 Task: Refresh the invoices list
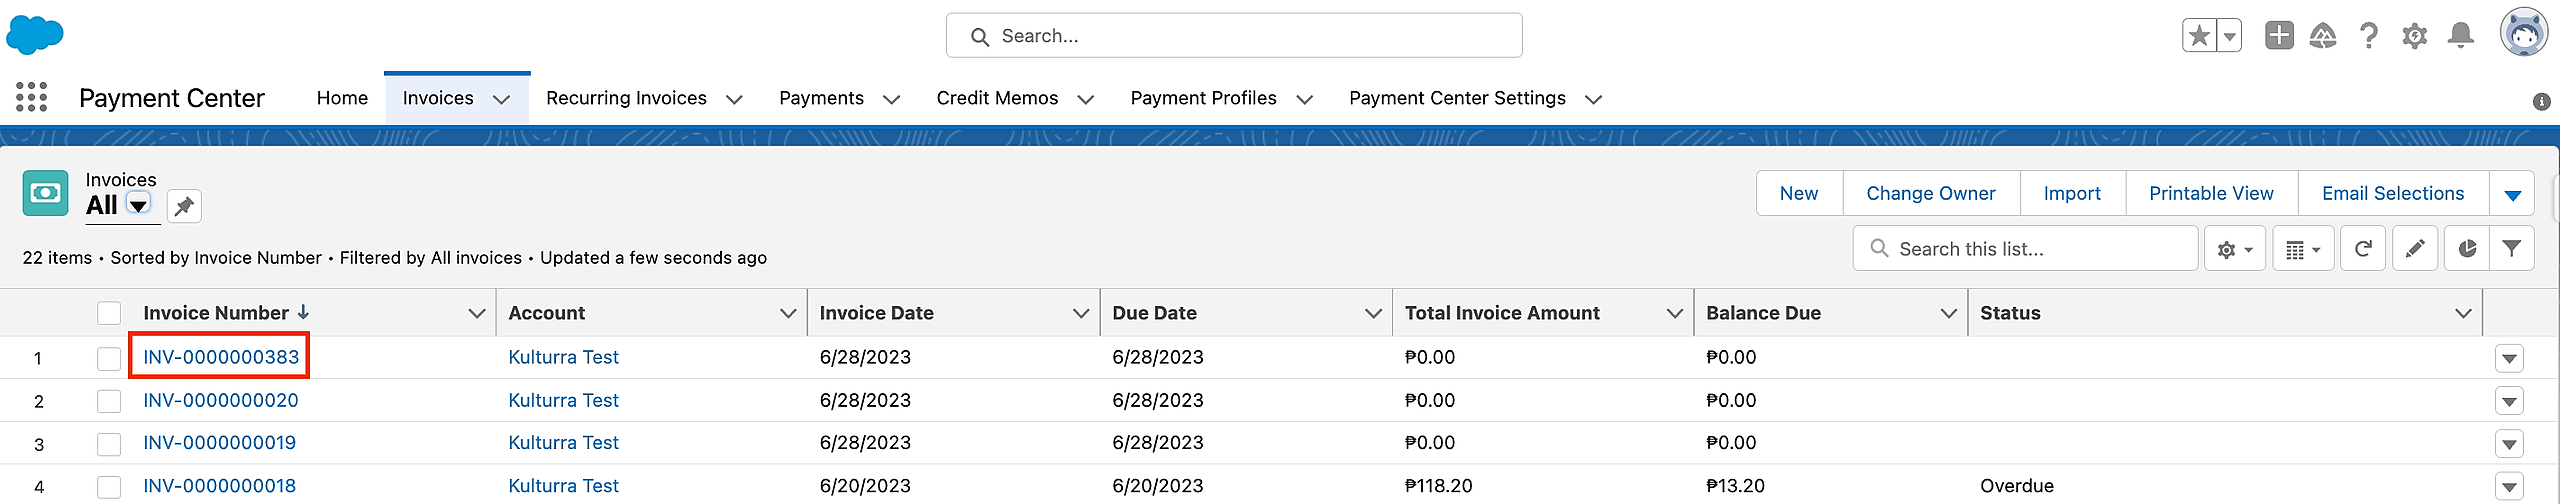click(x=2363, y=249)
